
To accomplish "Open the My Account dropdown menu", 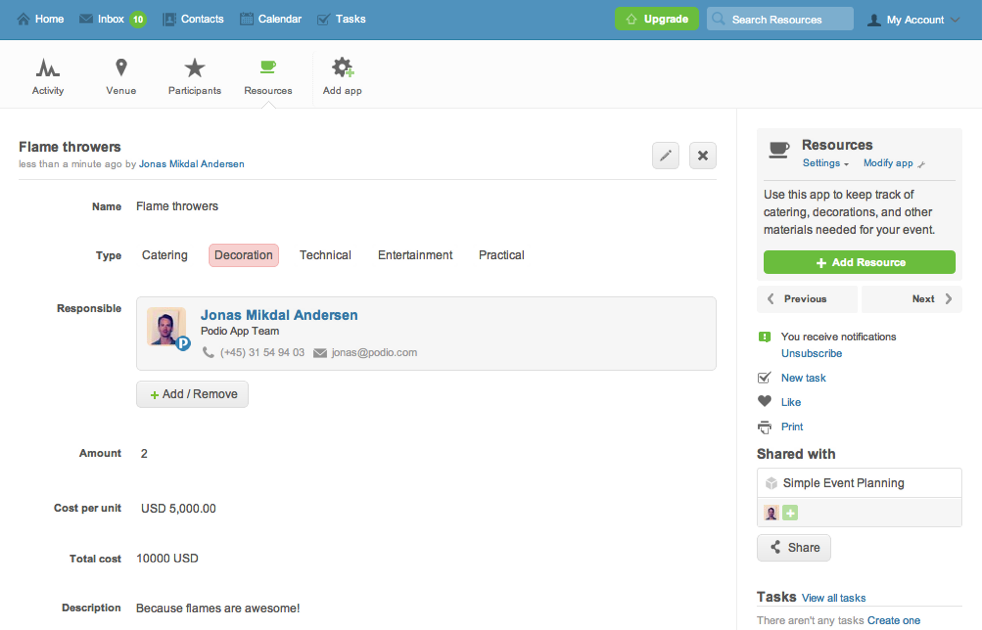I will tap(913, 20).
